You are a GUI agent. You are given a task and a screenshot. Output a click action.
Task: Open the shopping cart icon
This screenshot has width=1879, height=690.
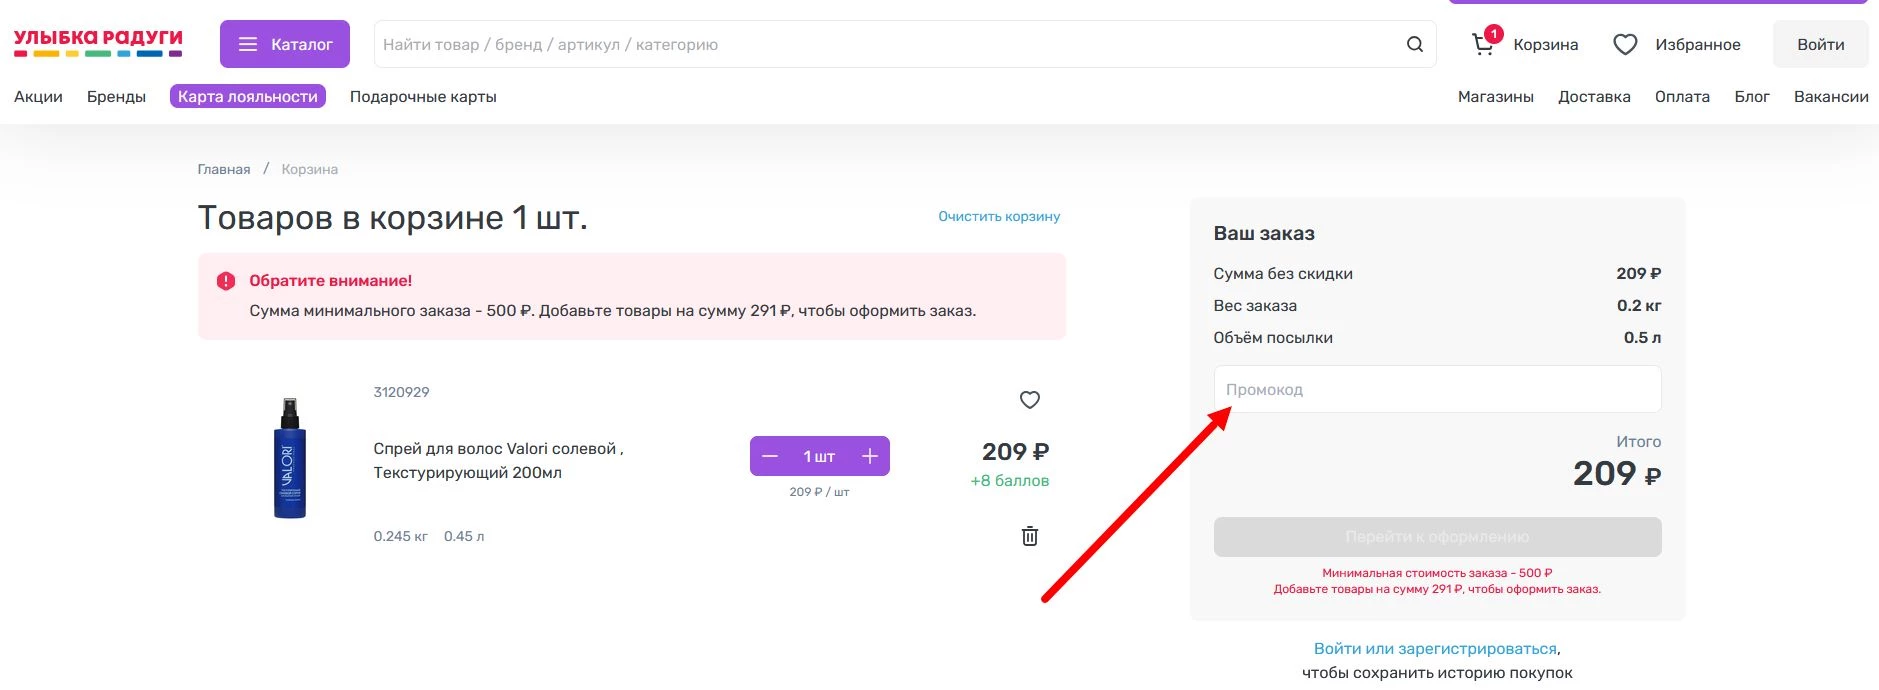[1483, 44]
